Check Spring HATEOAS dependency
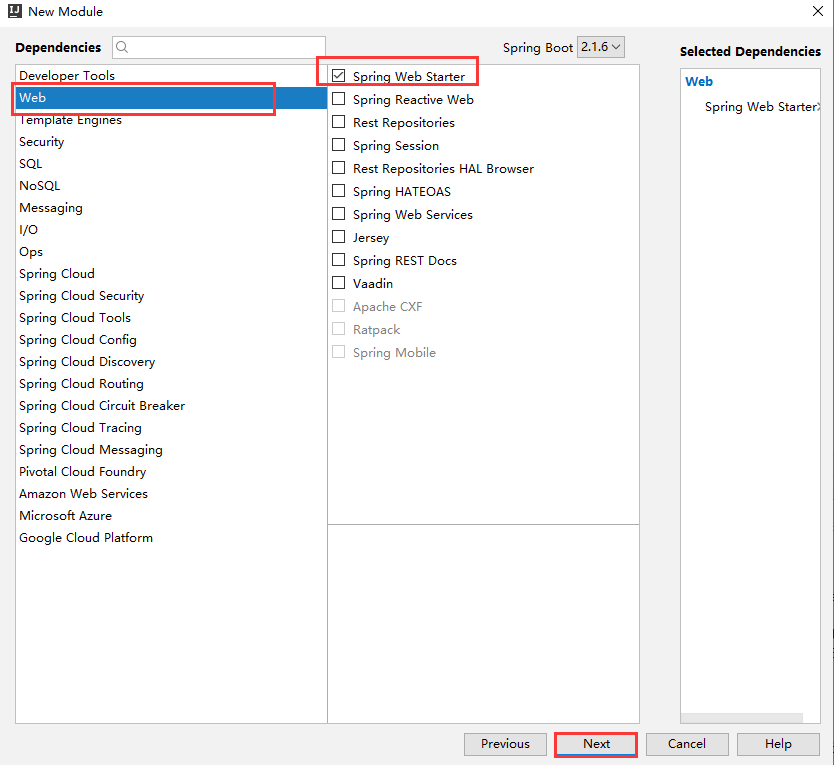The image size is (834, 765). coord(338,191)
